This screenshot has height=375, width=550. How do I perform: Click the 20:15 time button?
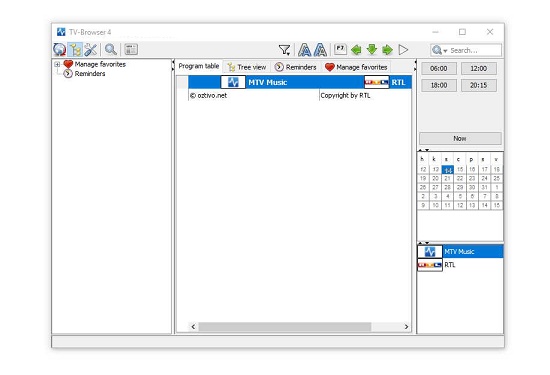pyautogui.click(x=478, y=85)
